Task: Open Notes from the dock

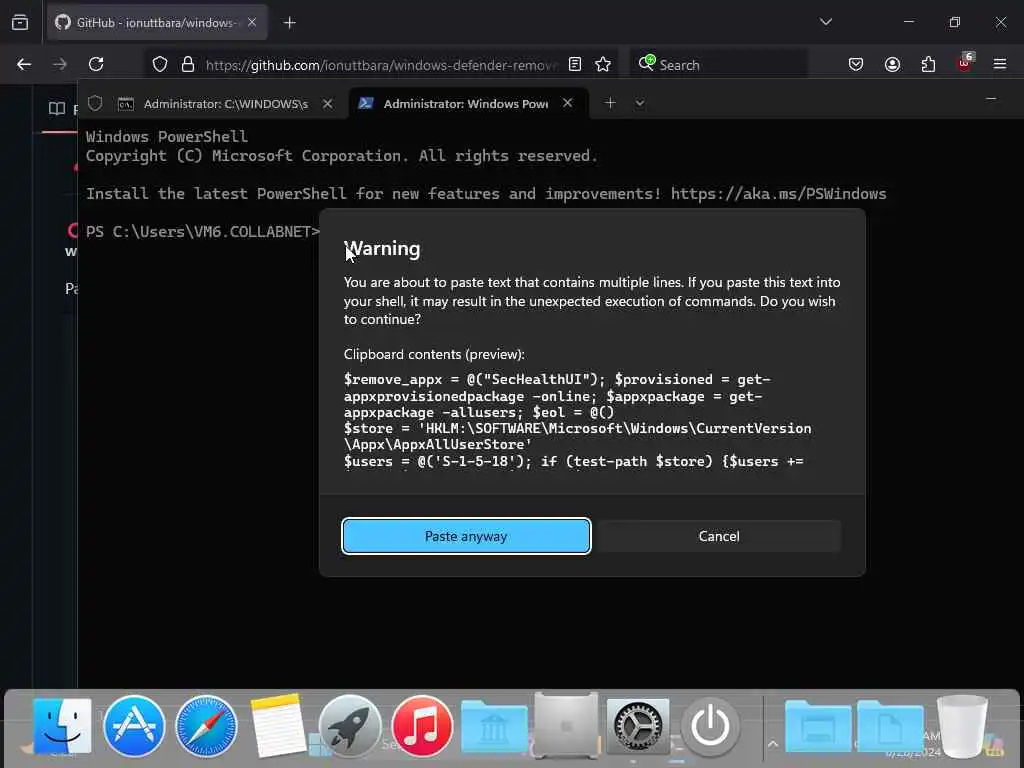Action: 278,726
